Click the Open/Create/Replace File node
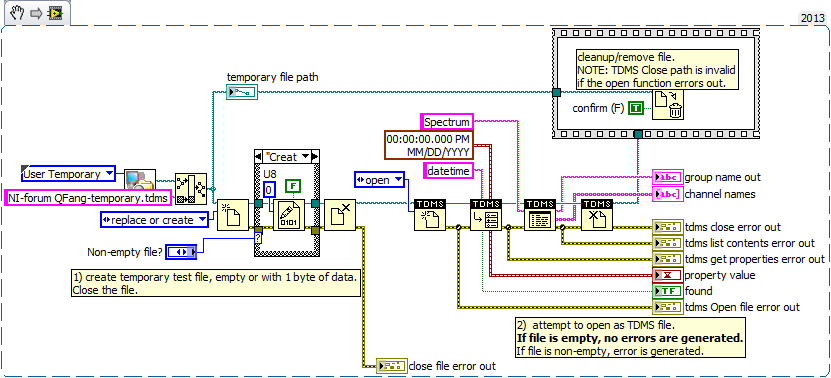The width and height of the screenshot is (831, 378). coord(233,215)
